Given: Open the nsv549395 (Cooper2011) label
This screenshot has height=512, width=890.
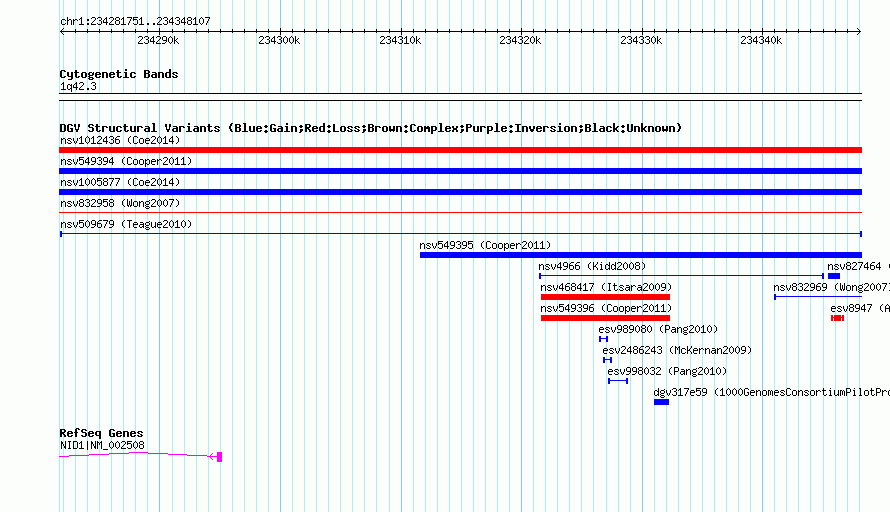Looking at the screenshot, I should coord(485,245).
